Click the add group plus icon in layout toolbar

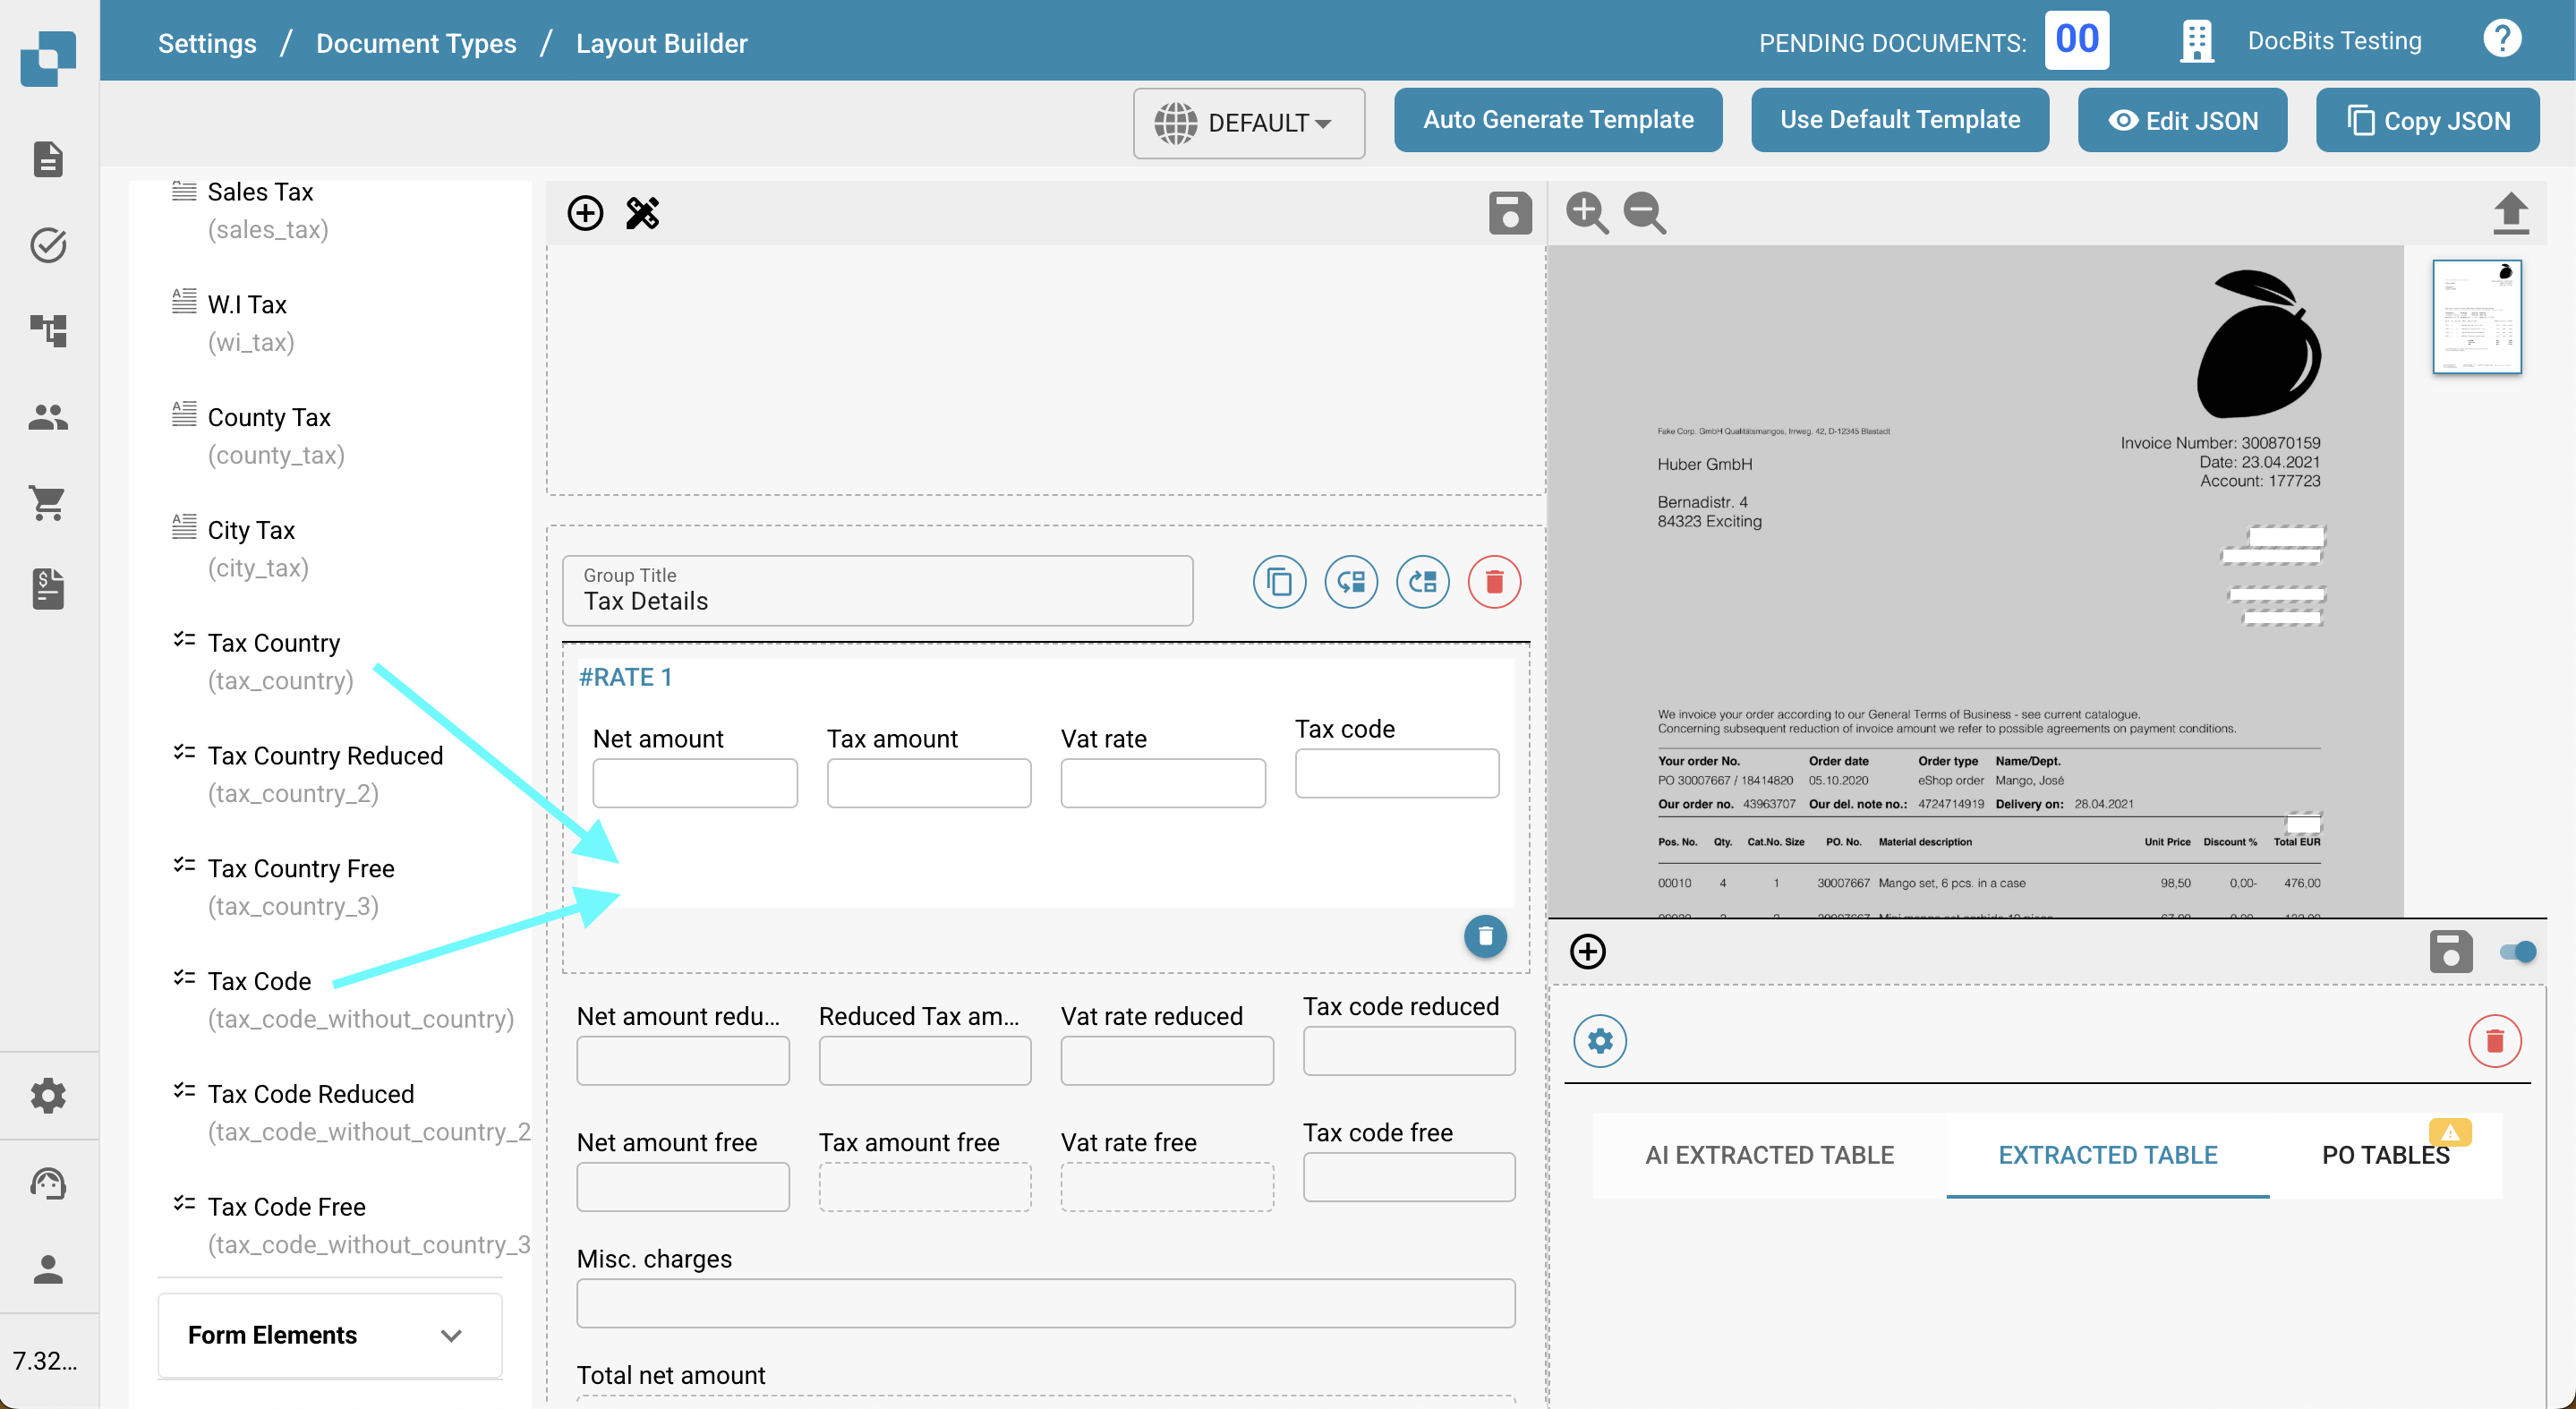(x=585, y=213)
